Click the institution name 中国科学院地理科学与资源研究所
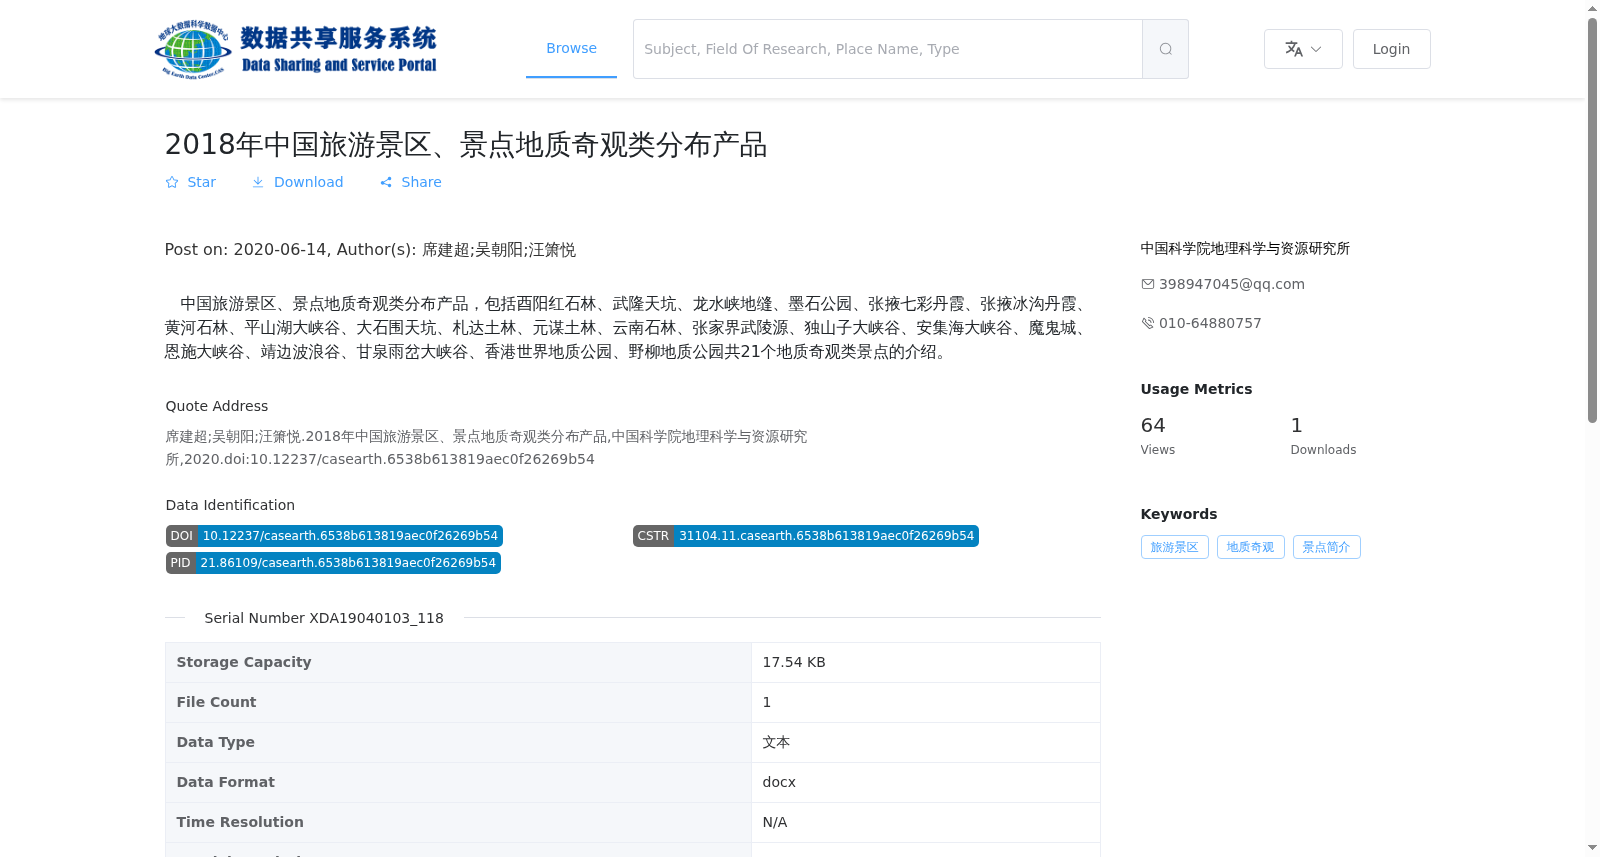 point(1245,248)
